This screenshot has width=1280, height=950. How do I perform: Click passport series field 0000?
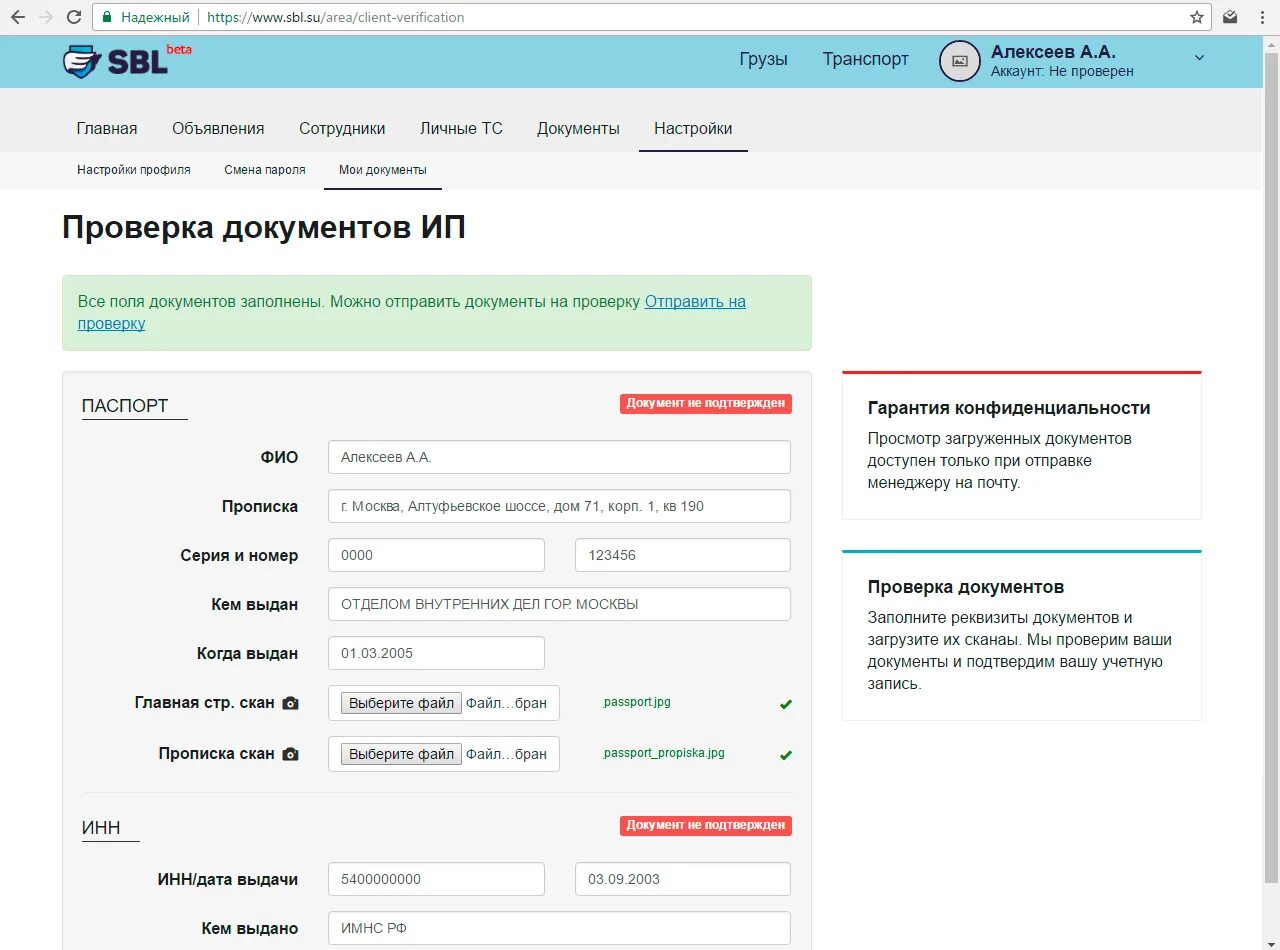pyautogui.click(x=436, y=555)
